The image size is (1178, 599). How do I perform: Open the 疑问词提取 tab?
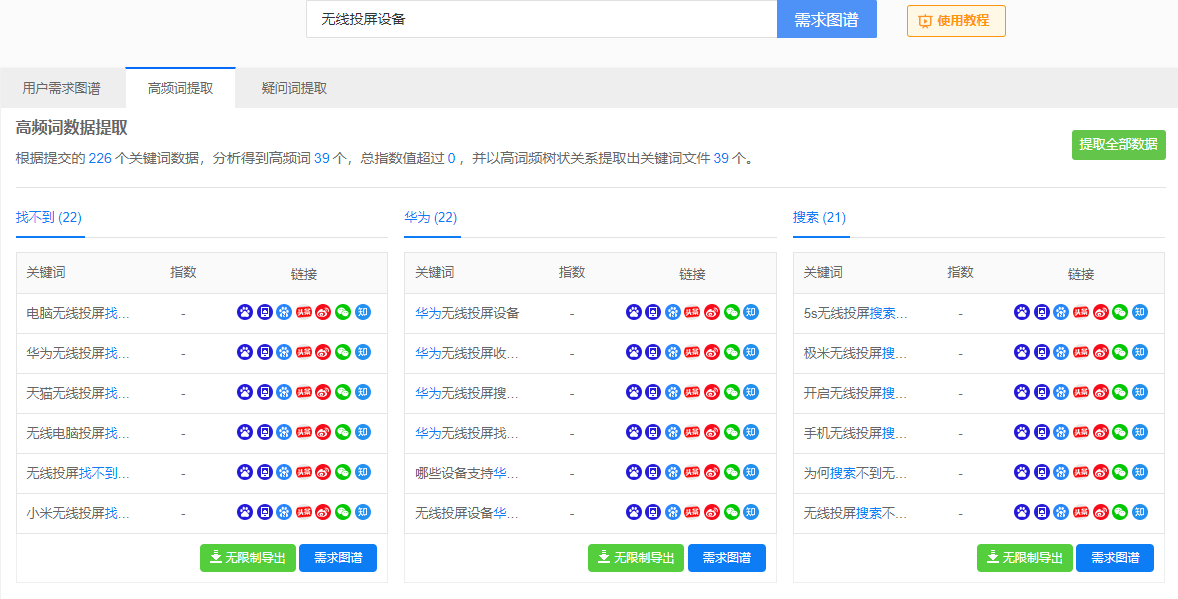(x=294, y=88)
